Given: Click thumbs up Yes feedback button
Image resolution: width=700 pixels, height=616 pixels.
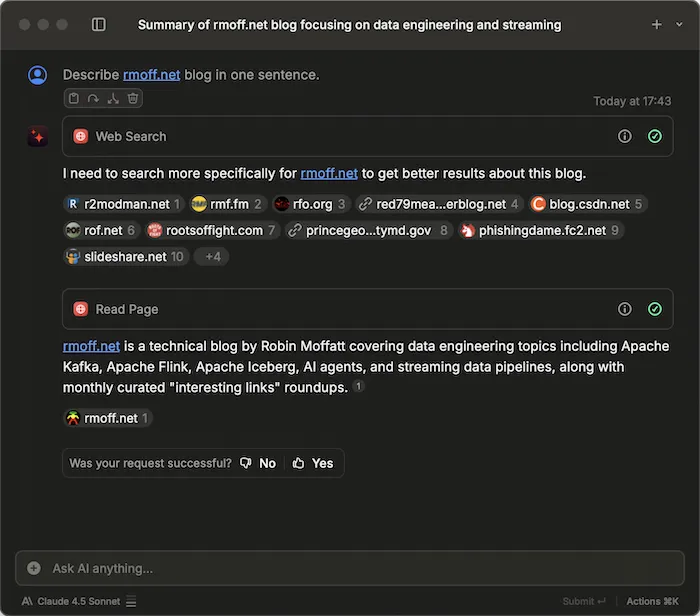Looking at the screenshot, I should [313, 463].
